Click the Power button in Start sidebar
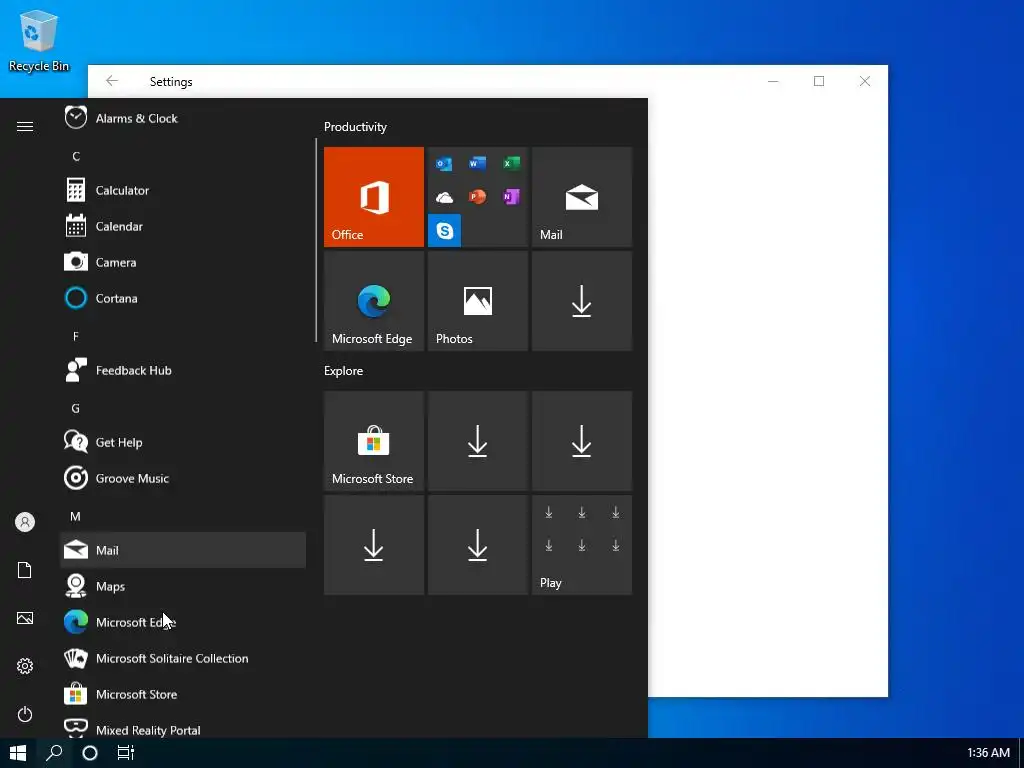 pos(25,714)
